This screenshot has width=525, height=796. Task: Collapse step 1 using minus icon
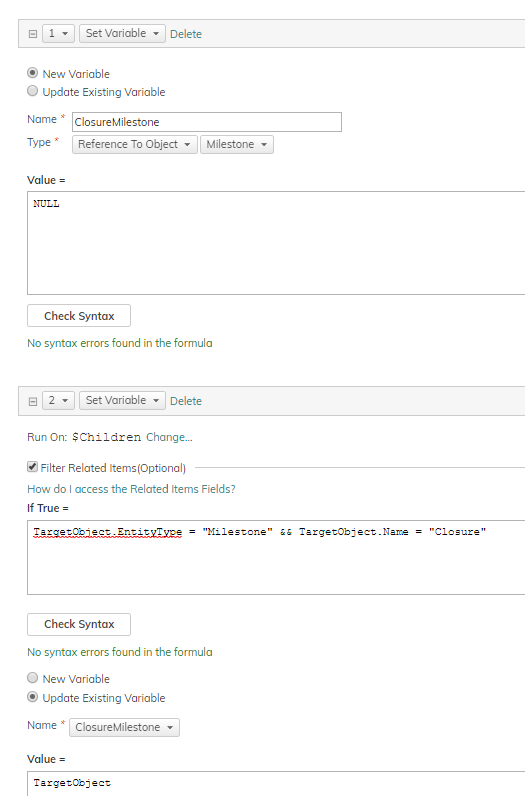pyautogui.click(x=33, y=34)
